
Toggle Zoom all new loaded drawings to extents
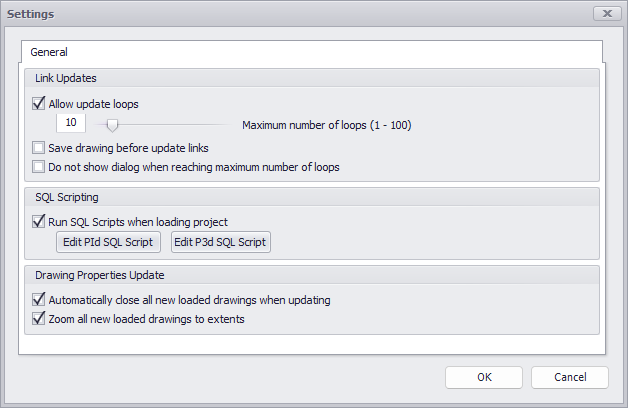[x=40, y=319]
